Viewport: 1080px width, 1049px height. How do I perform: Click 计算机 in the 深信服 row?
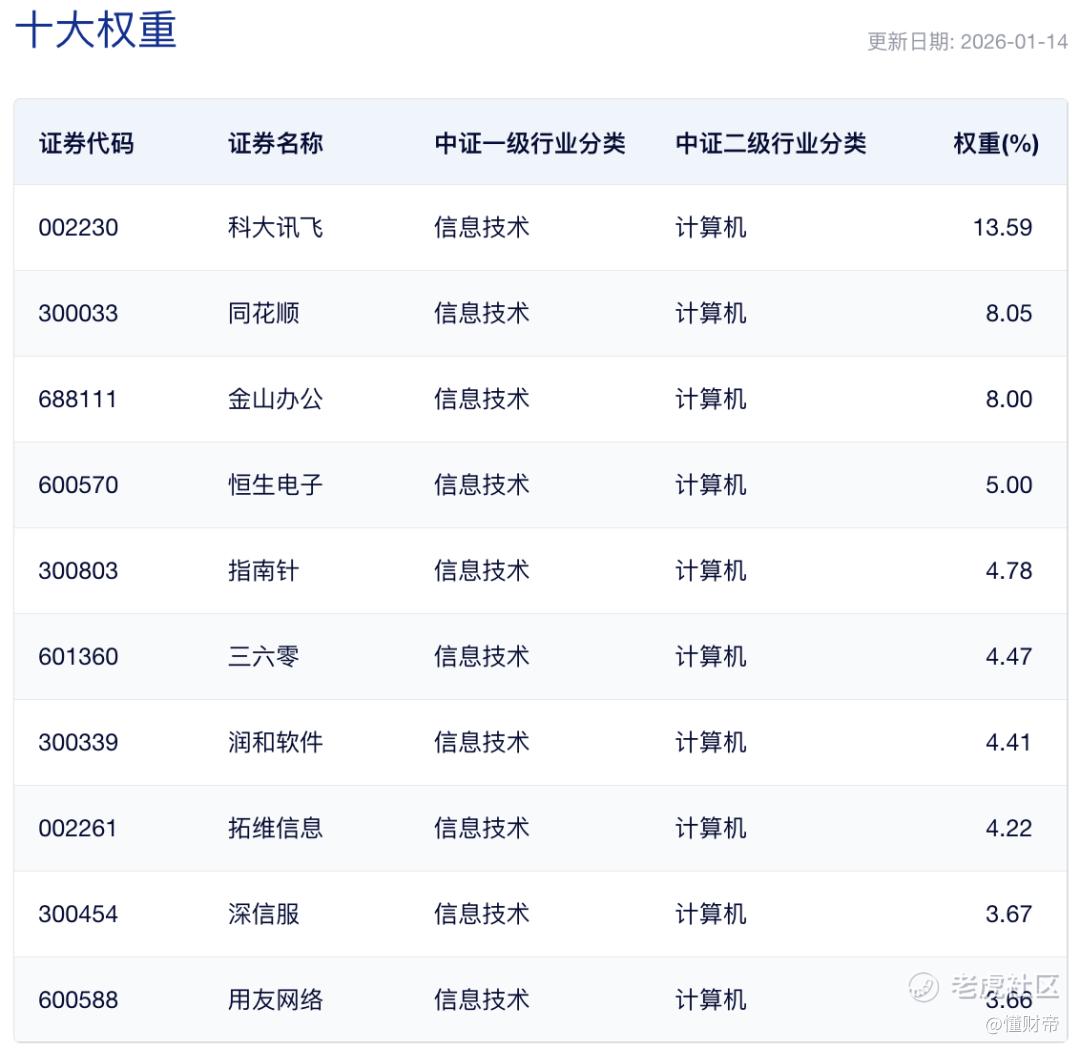click(x=711, y=914)
